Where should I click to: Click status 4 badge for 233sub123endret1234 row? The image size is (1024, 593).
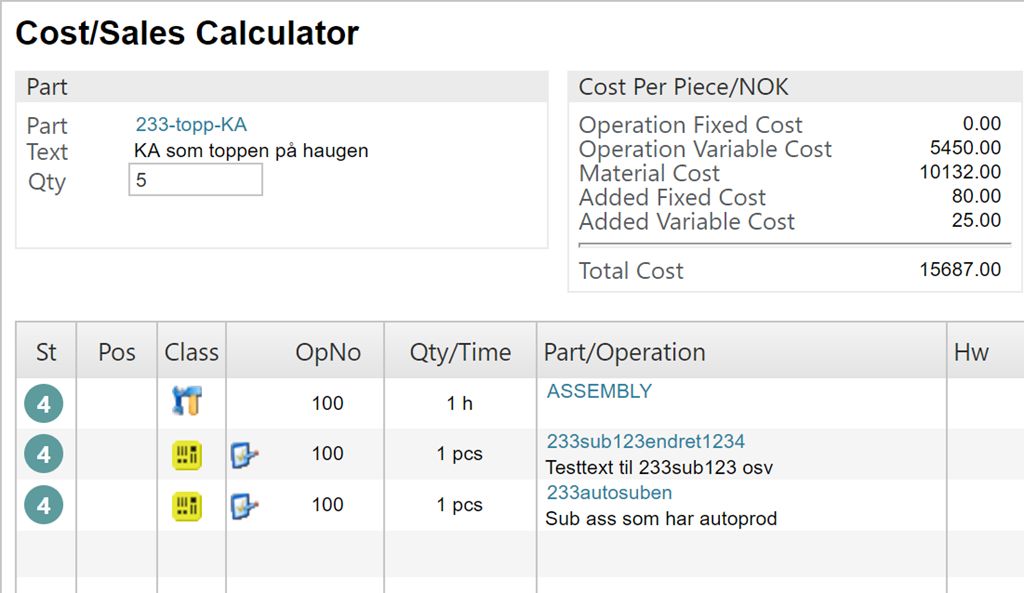pyautogui.click(x=43, y=455)
